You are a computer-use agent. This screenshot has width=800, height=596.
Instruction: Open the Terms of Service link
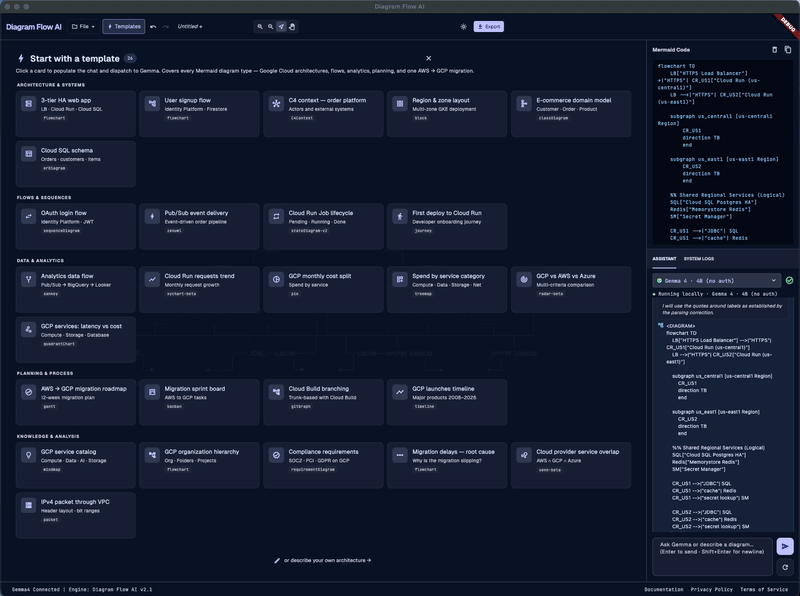pyautogui.click(x=764, y=589)
